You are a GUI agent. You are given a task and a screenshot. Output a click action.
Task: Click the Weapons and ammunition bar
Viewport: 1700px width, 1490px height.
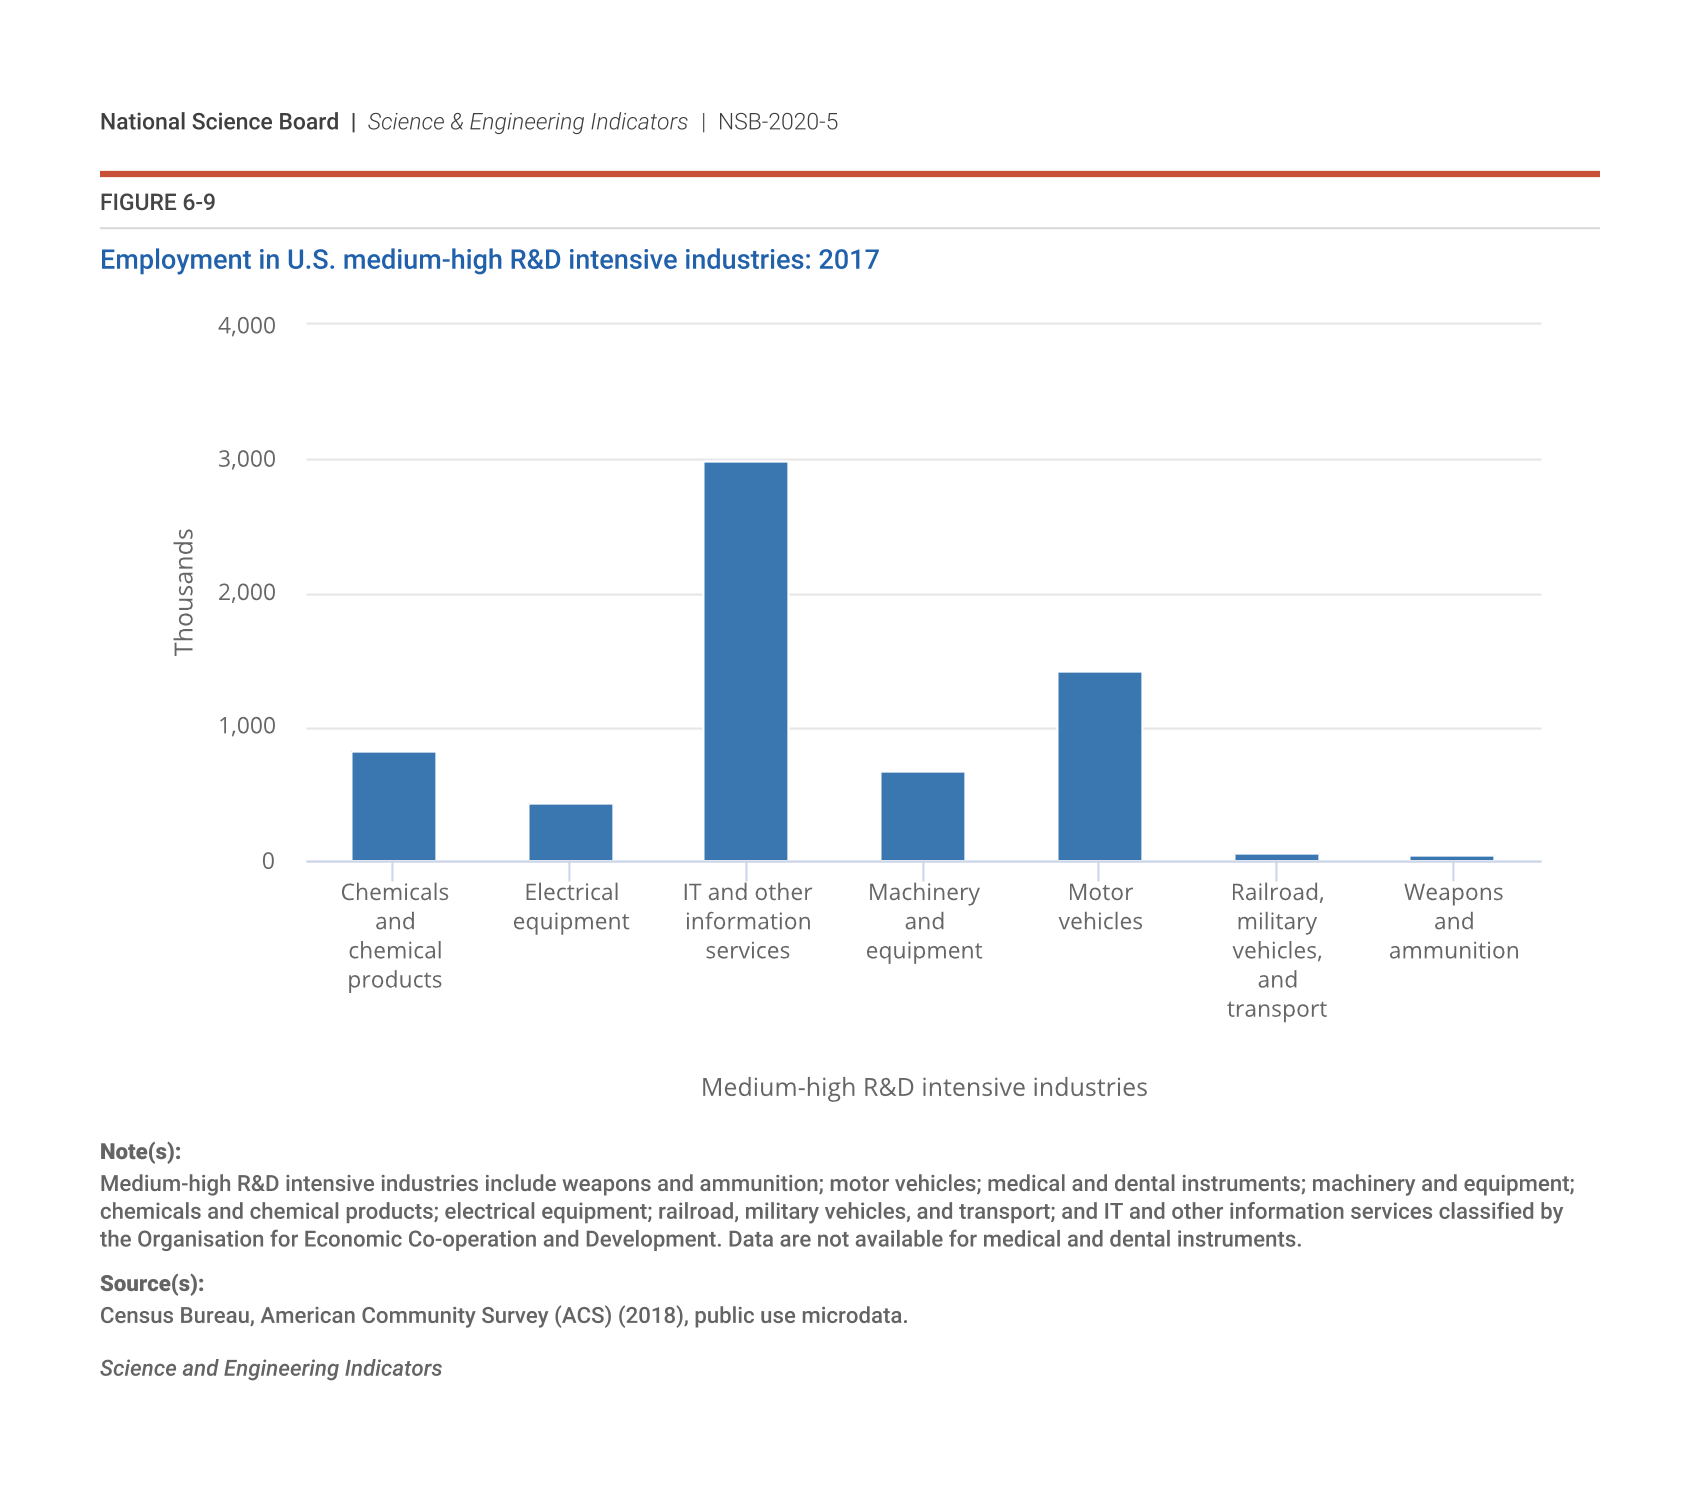point(1452,858)
